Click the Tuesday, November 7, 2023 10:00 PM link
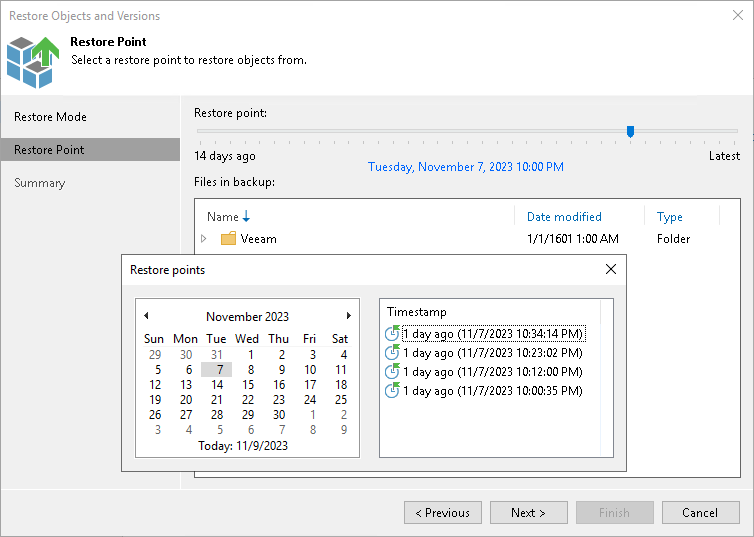 point(465,167)
